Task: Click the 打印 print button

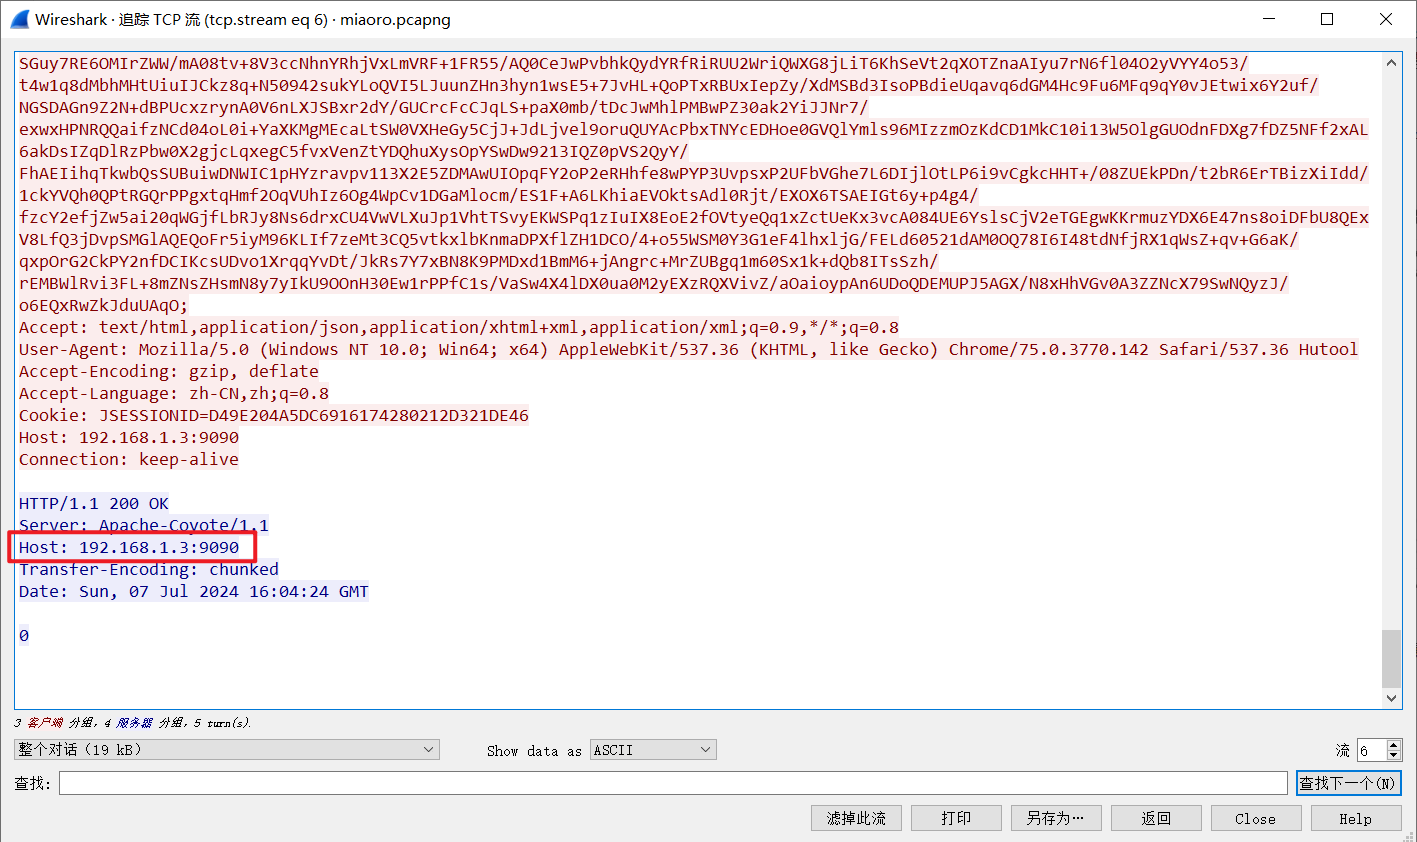Action: point(956,818)
